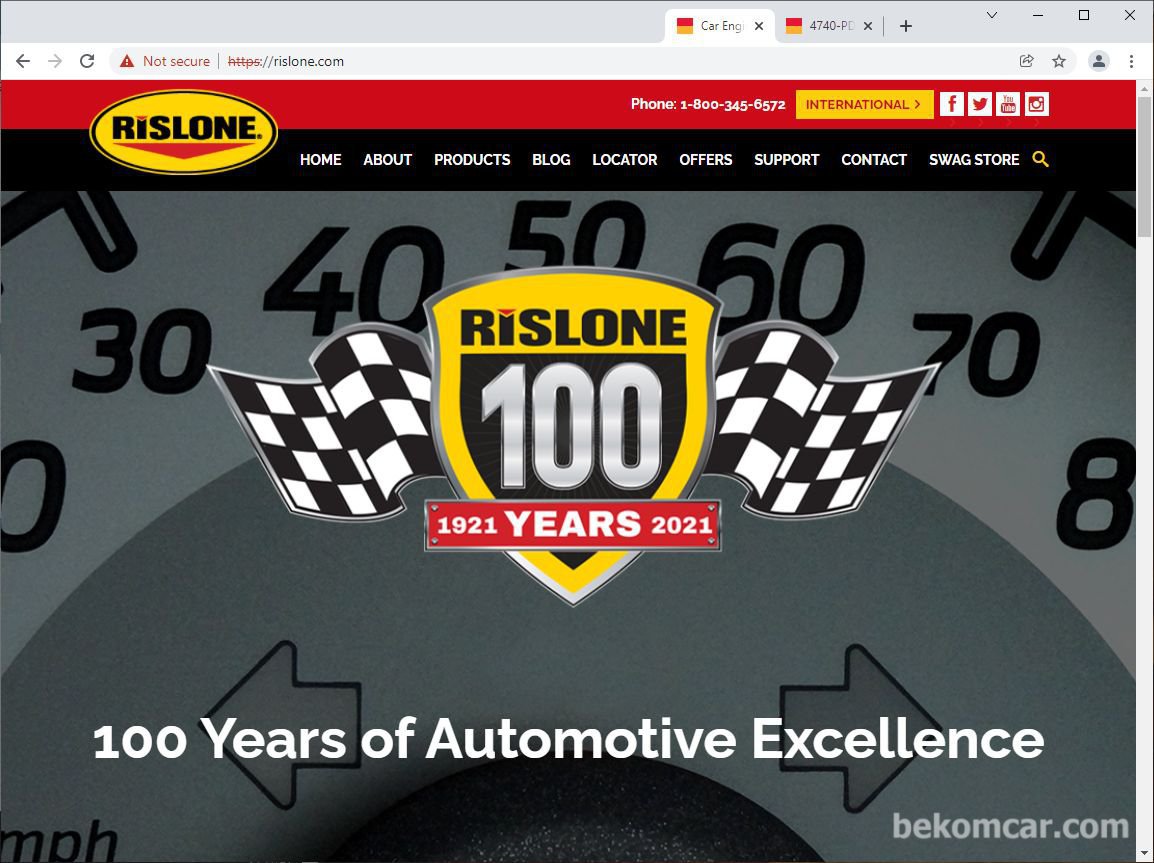This screenshot has width=1154, height=863.
Task: Open the Rislone Instagram icon
Action: [1036, 104]
